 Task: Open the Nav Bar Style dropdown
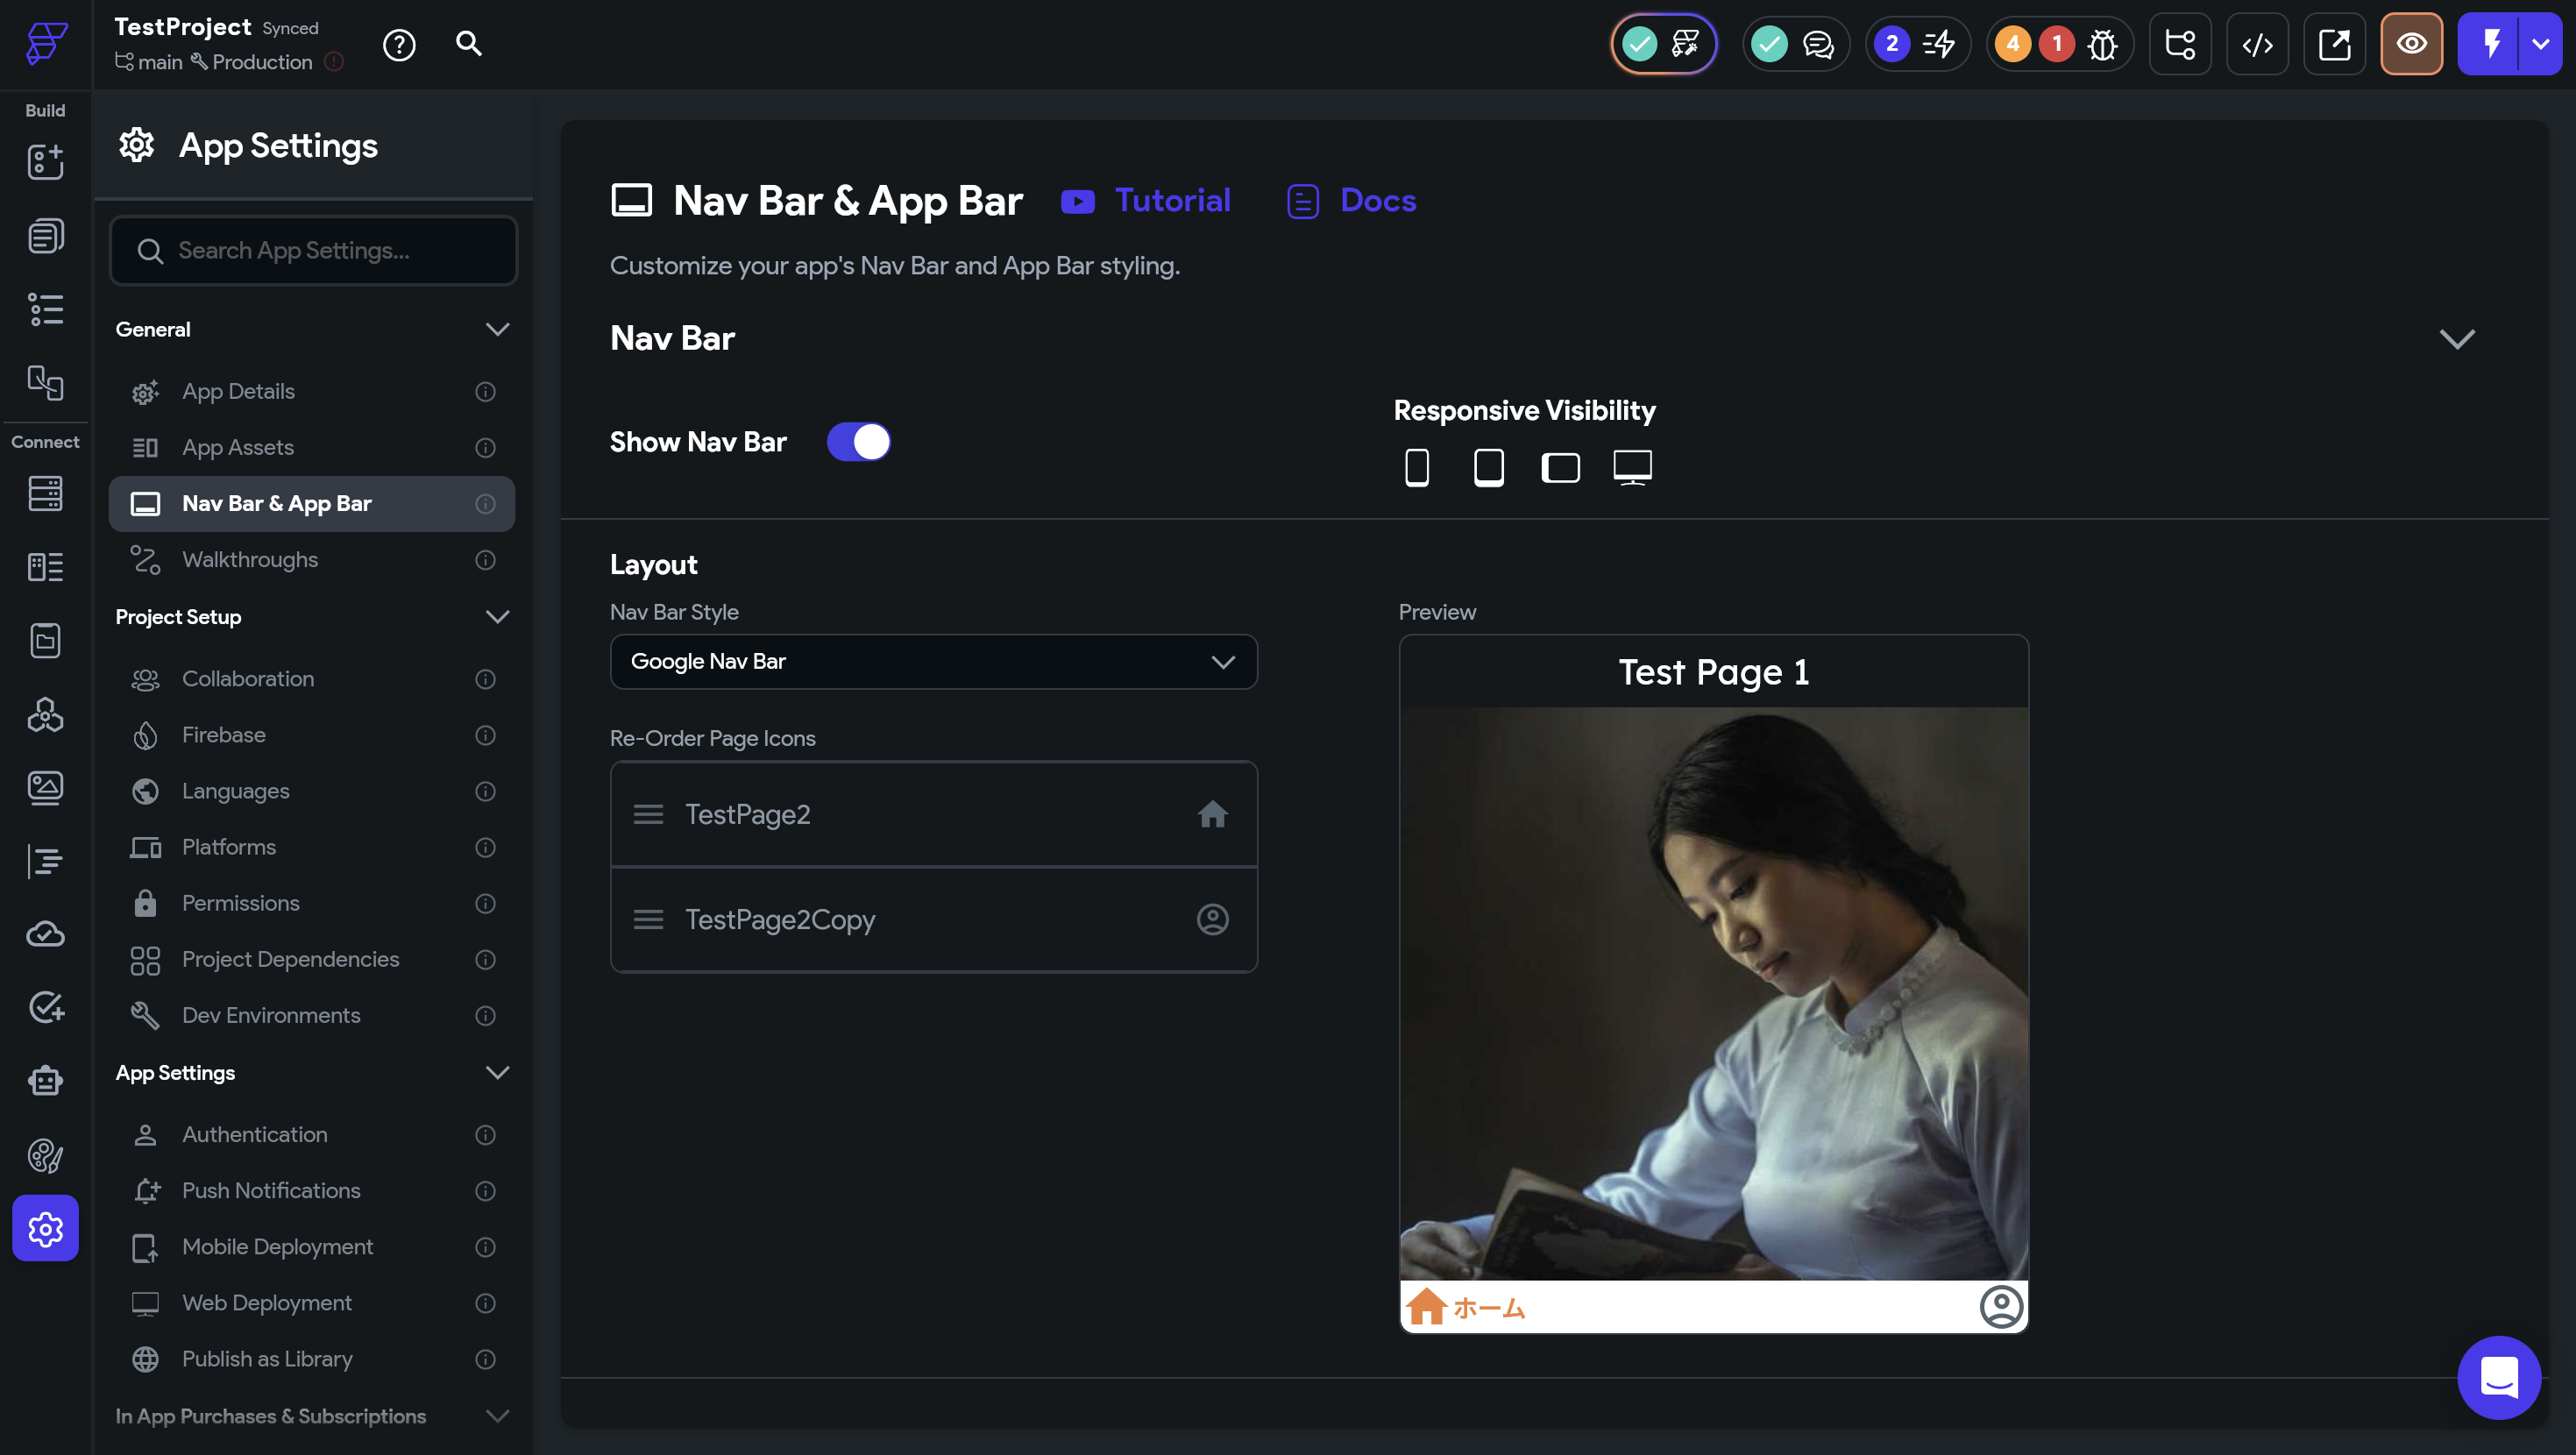pyautogui.click(x=933, y=661)
